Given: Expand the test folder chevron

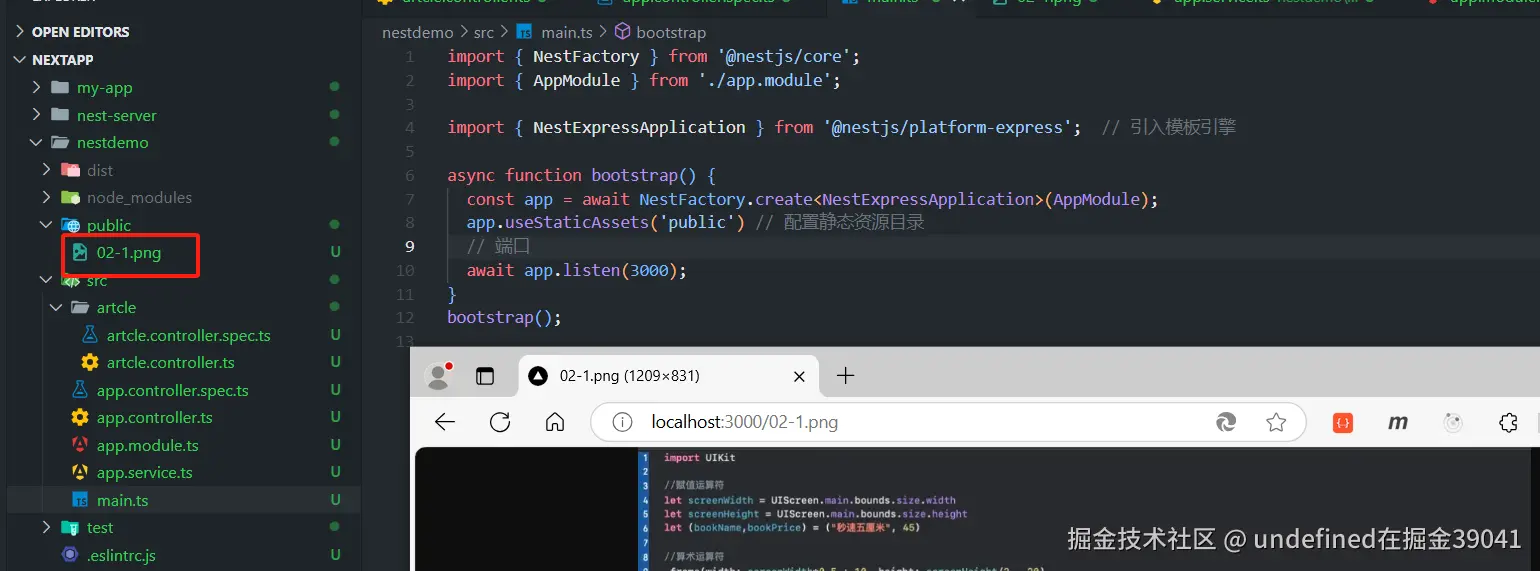Looking at the screenshot, I should pos(46,527).
